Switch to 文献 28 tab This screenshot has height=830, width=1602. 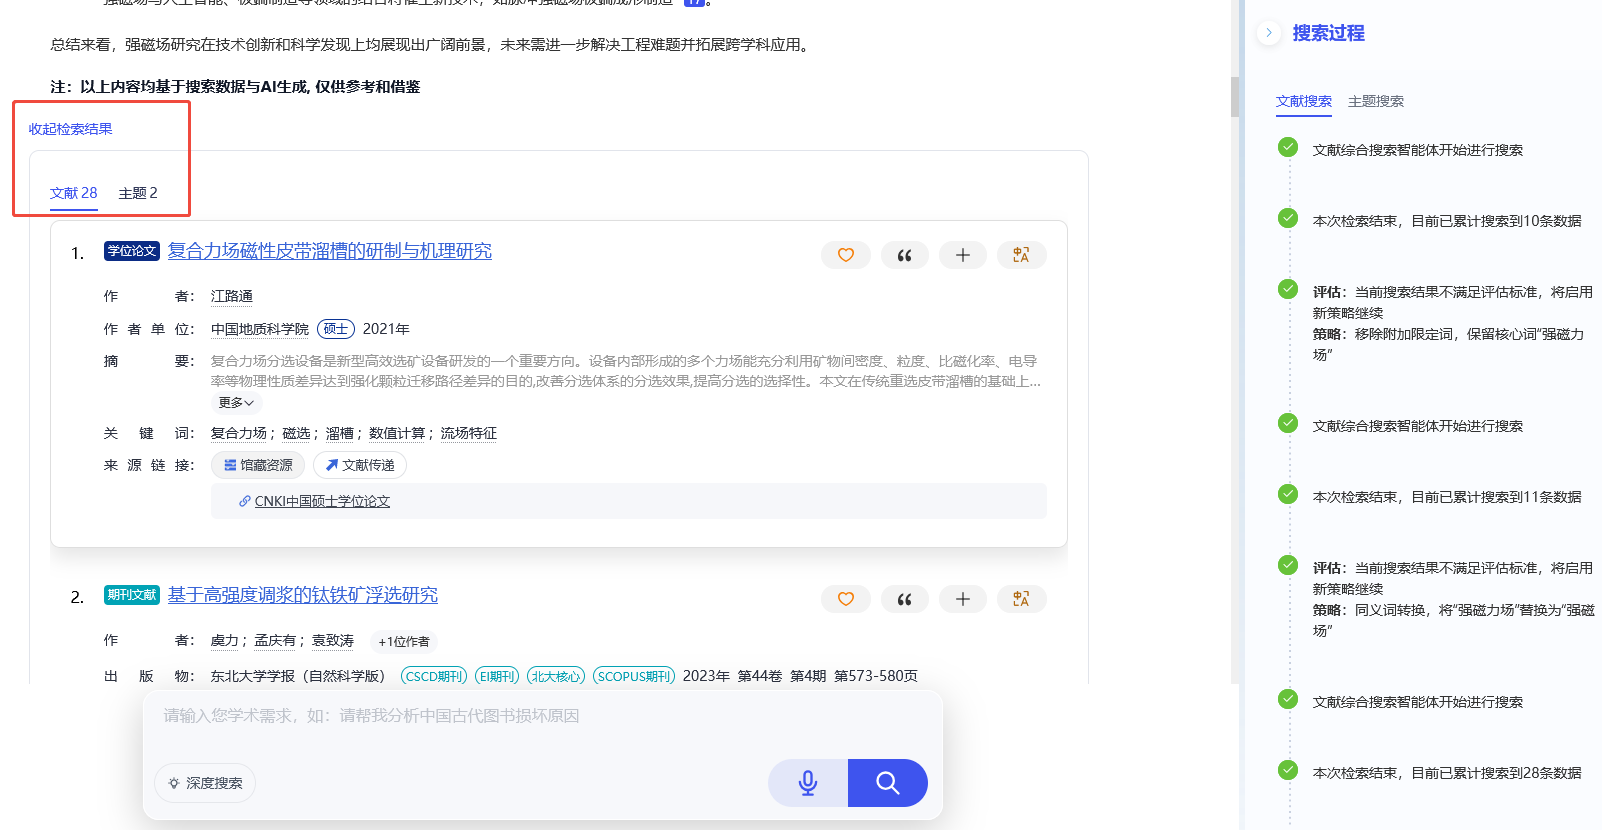[x=74, y=193]
